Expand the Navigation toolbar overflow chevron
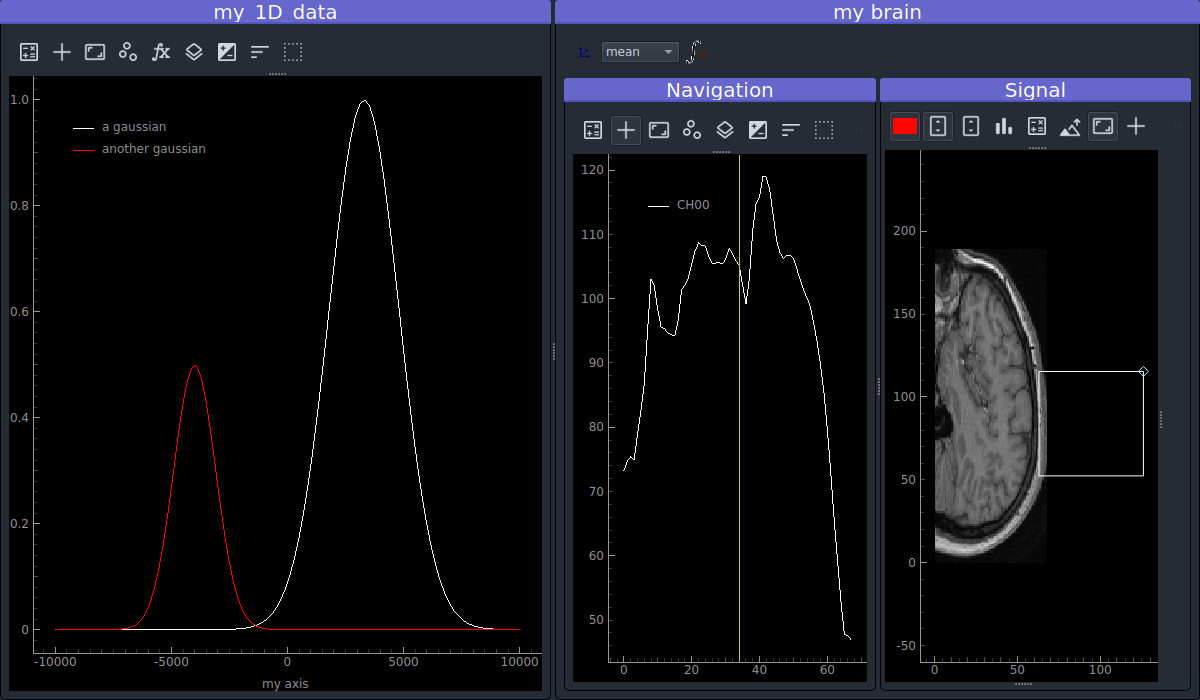This screenshot has width=1200, height=700. 857,130
